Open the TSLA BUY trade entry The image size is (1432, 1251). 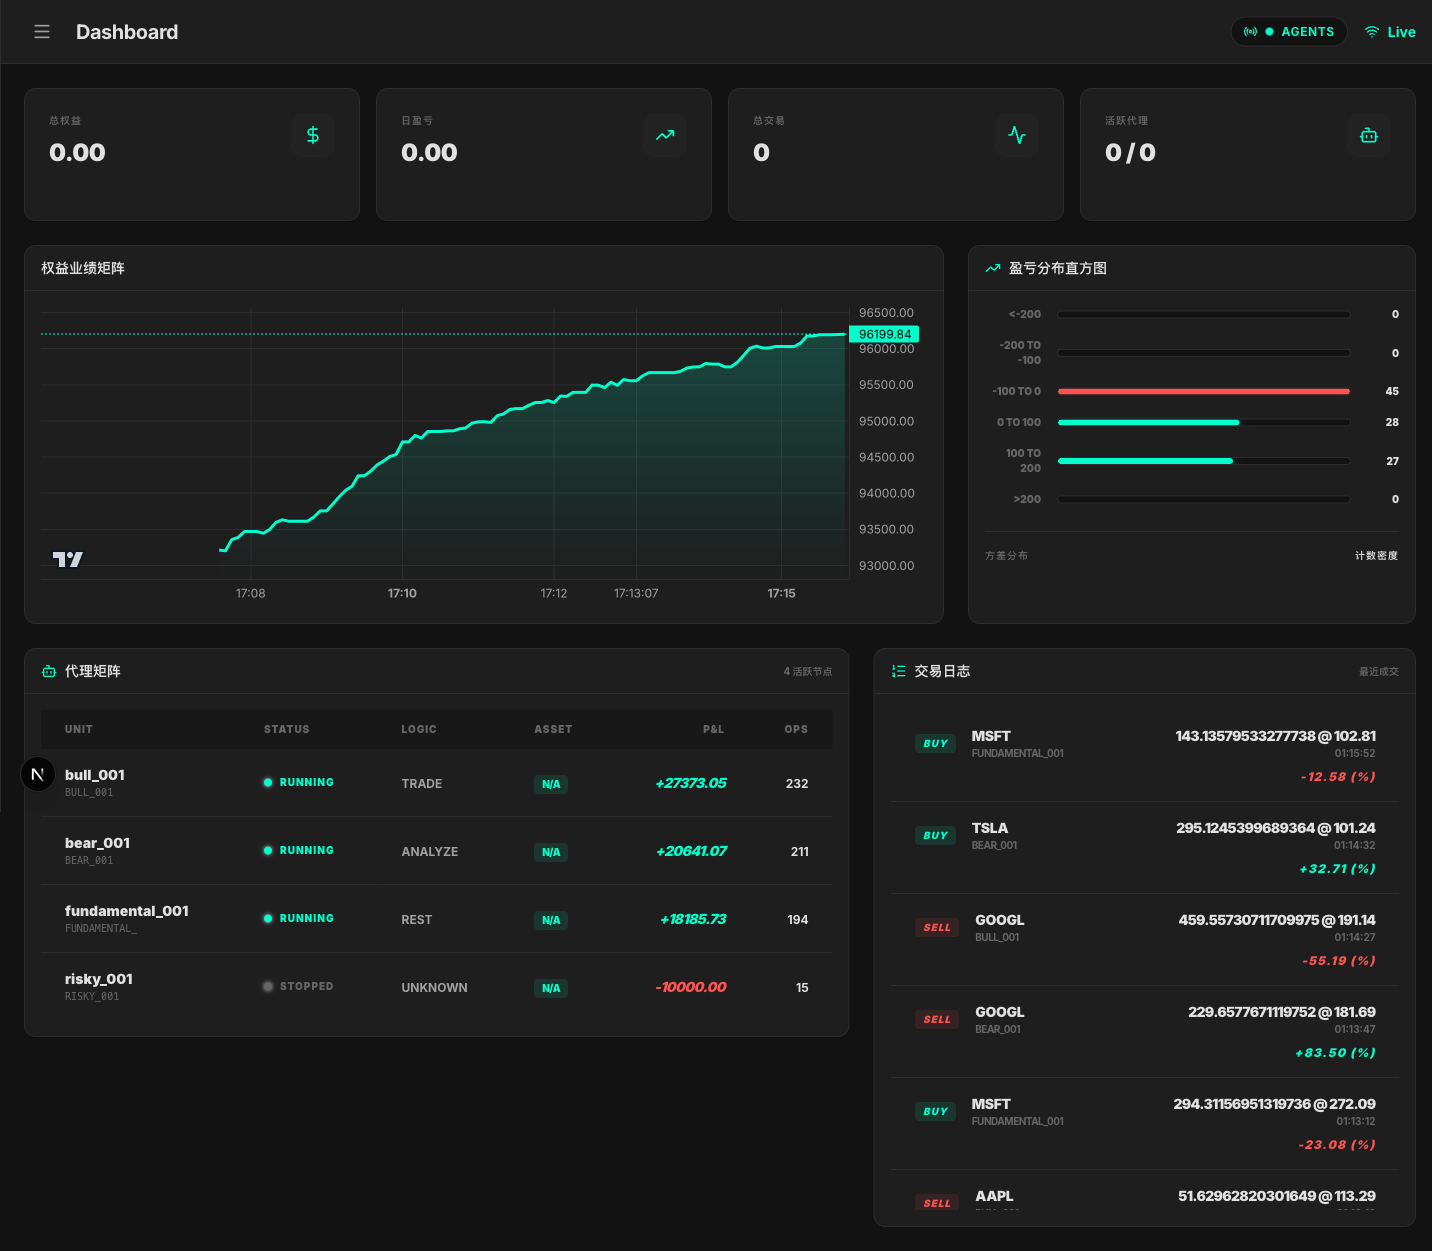pos(1144,847)
